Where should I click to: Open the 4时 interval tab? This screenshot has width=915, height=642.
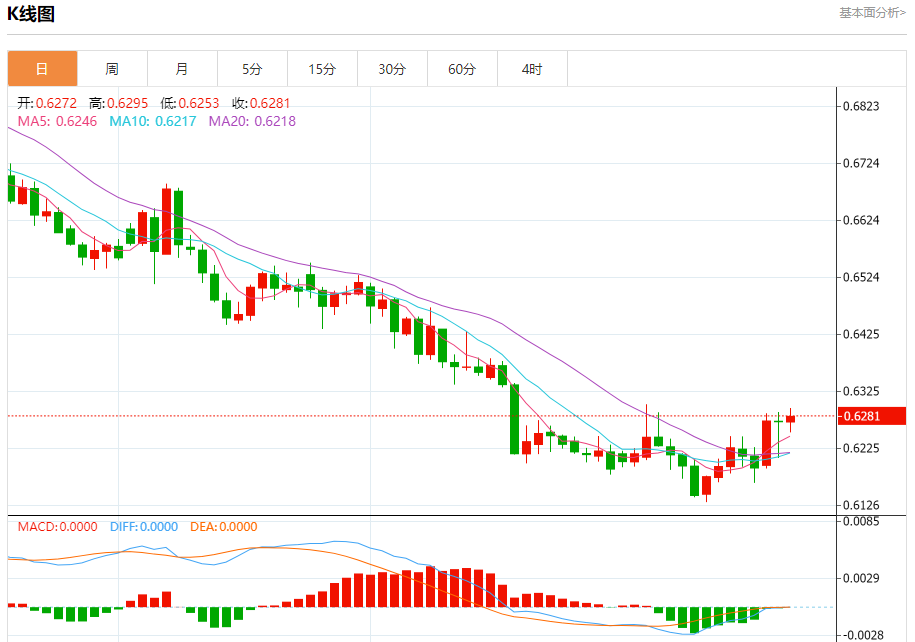point(532,69)
